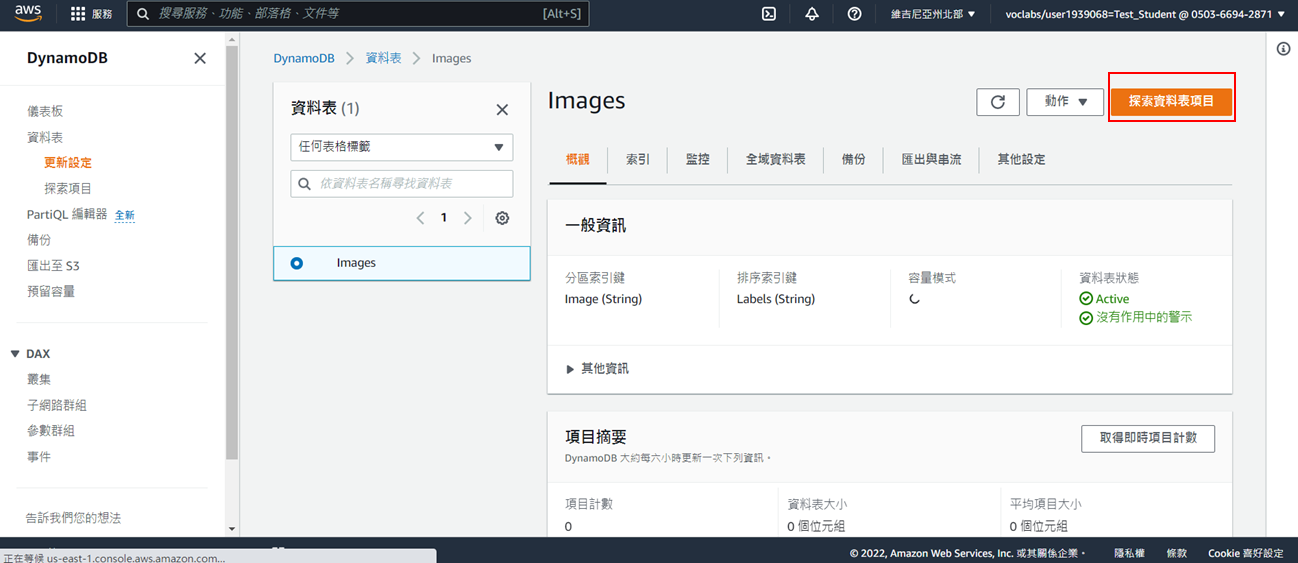1298x563 pixels.
Task: Open 隱私權 footer link
Action: tap(1129, 553)
